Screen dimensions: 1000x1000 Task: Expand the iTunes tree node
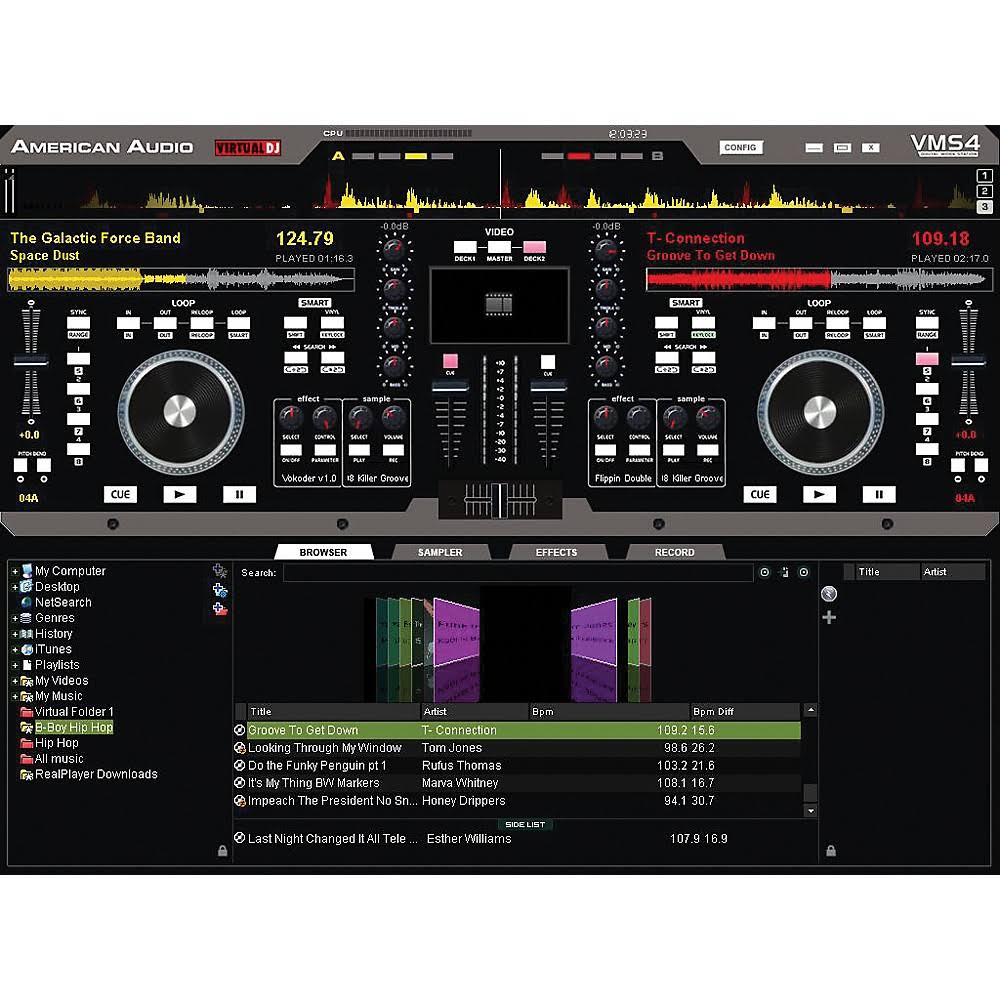coord(15,650)
